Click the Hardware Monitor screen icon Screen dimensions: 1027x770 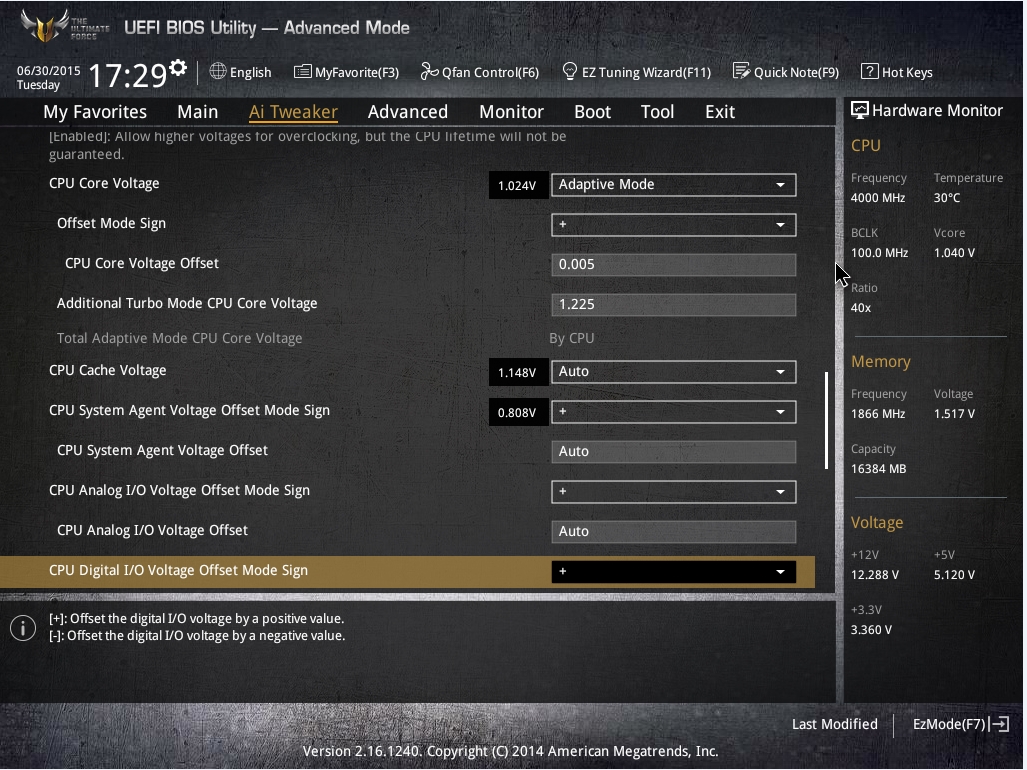[859, 110]
